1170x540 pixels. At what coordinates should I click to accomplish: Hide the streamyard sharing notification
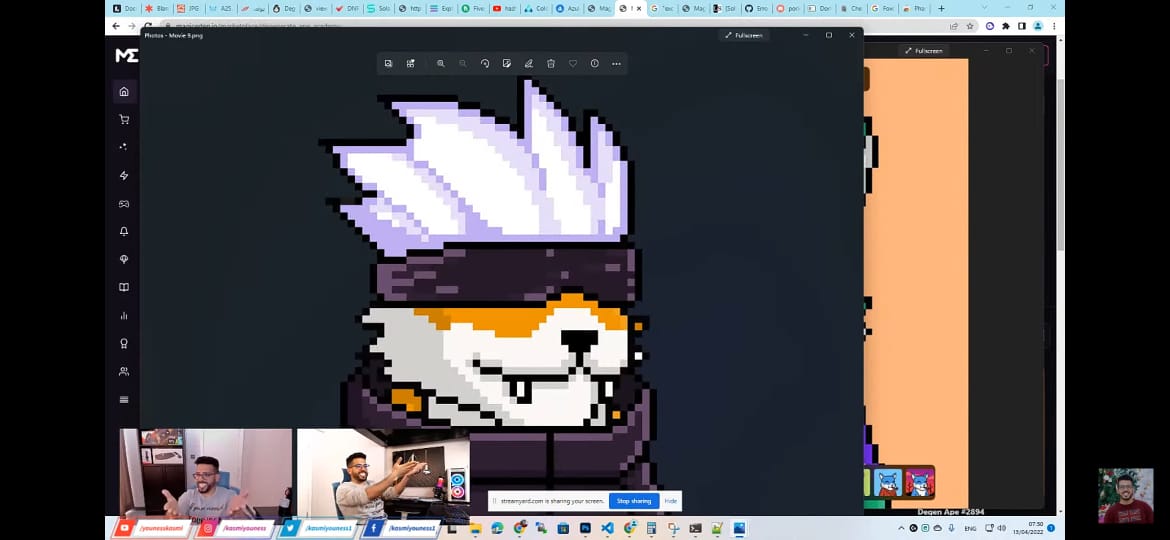670,500
